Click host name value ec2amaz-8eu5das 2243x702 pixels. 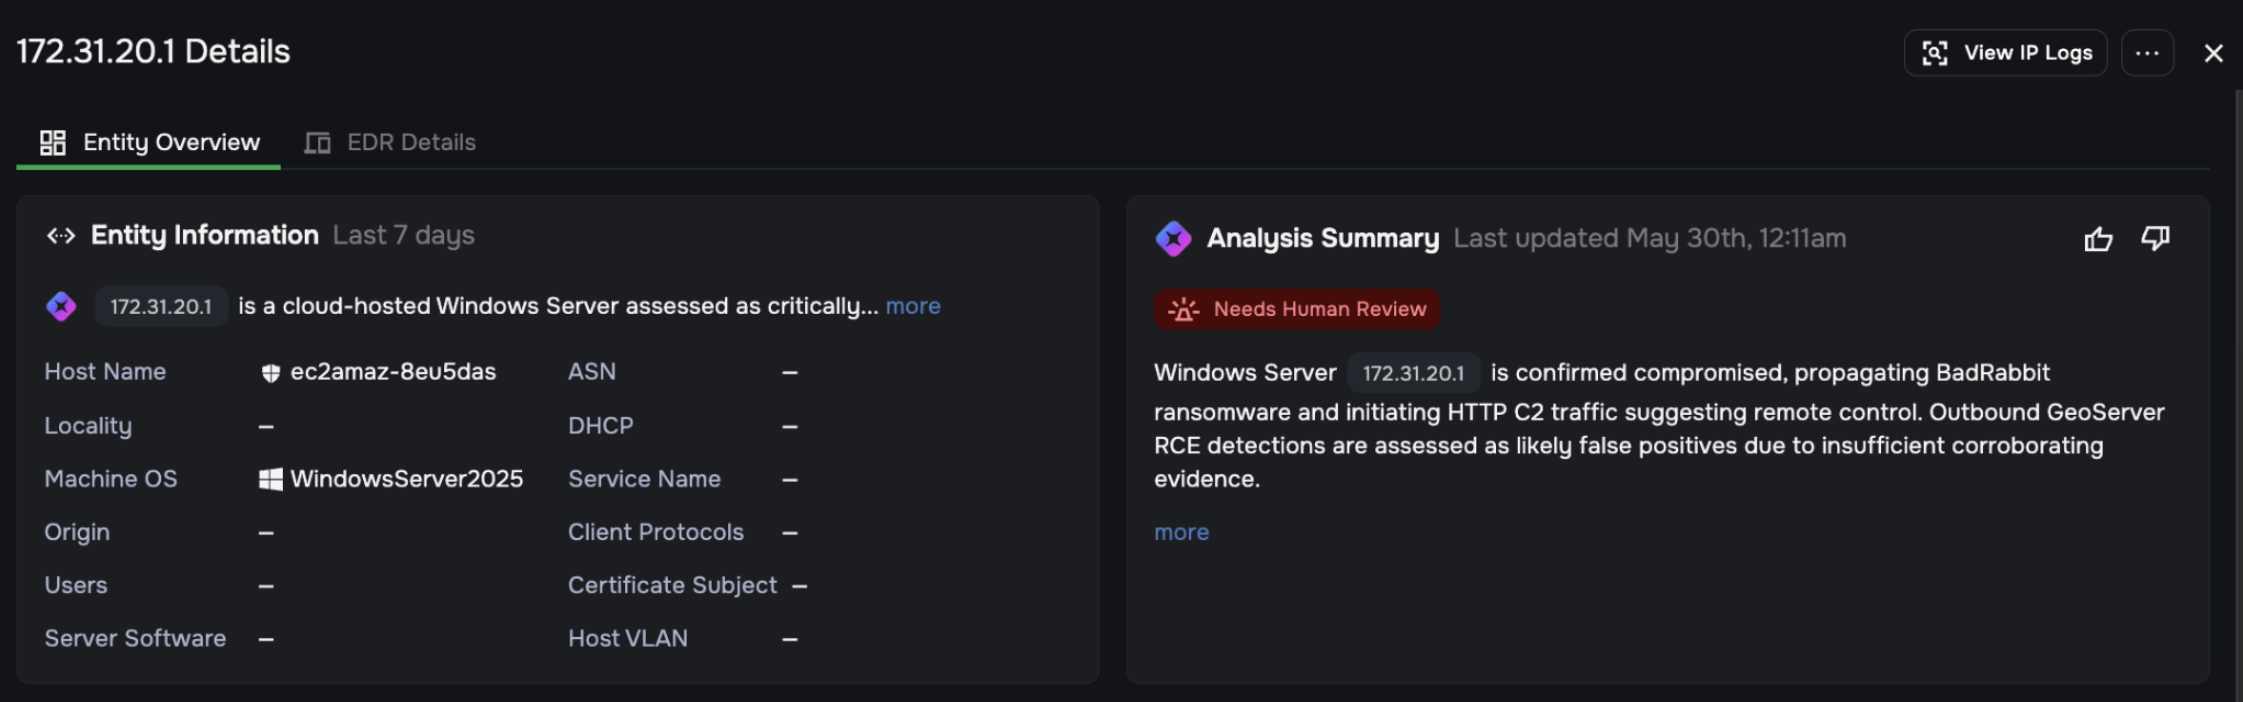[x=393, y=372]
